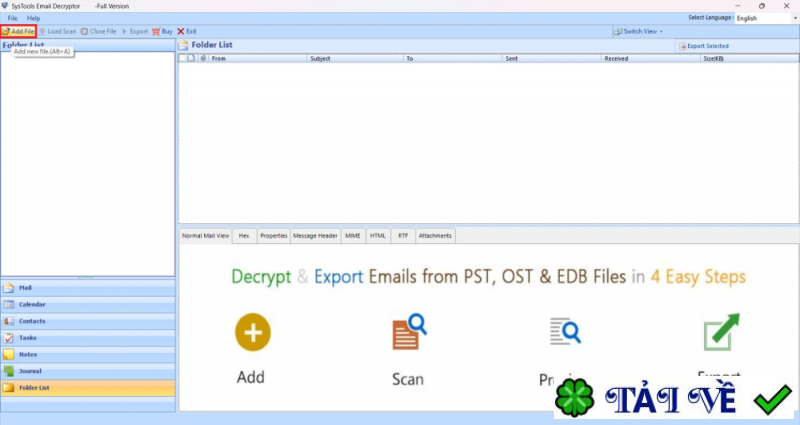
Task: Open the Mail navigation section
Action: 88,288
